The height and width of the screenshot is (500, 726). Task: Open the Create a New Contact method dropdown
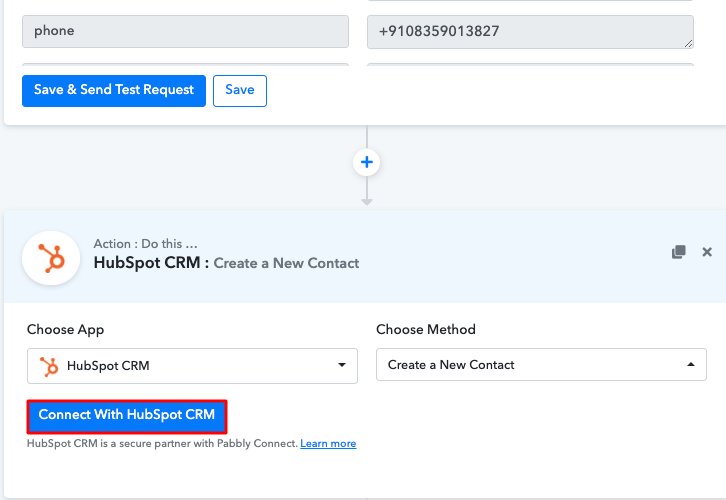click(x=541, y=365)
